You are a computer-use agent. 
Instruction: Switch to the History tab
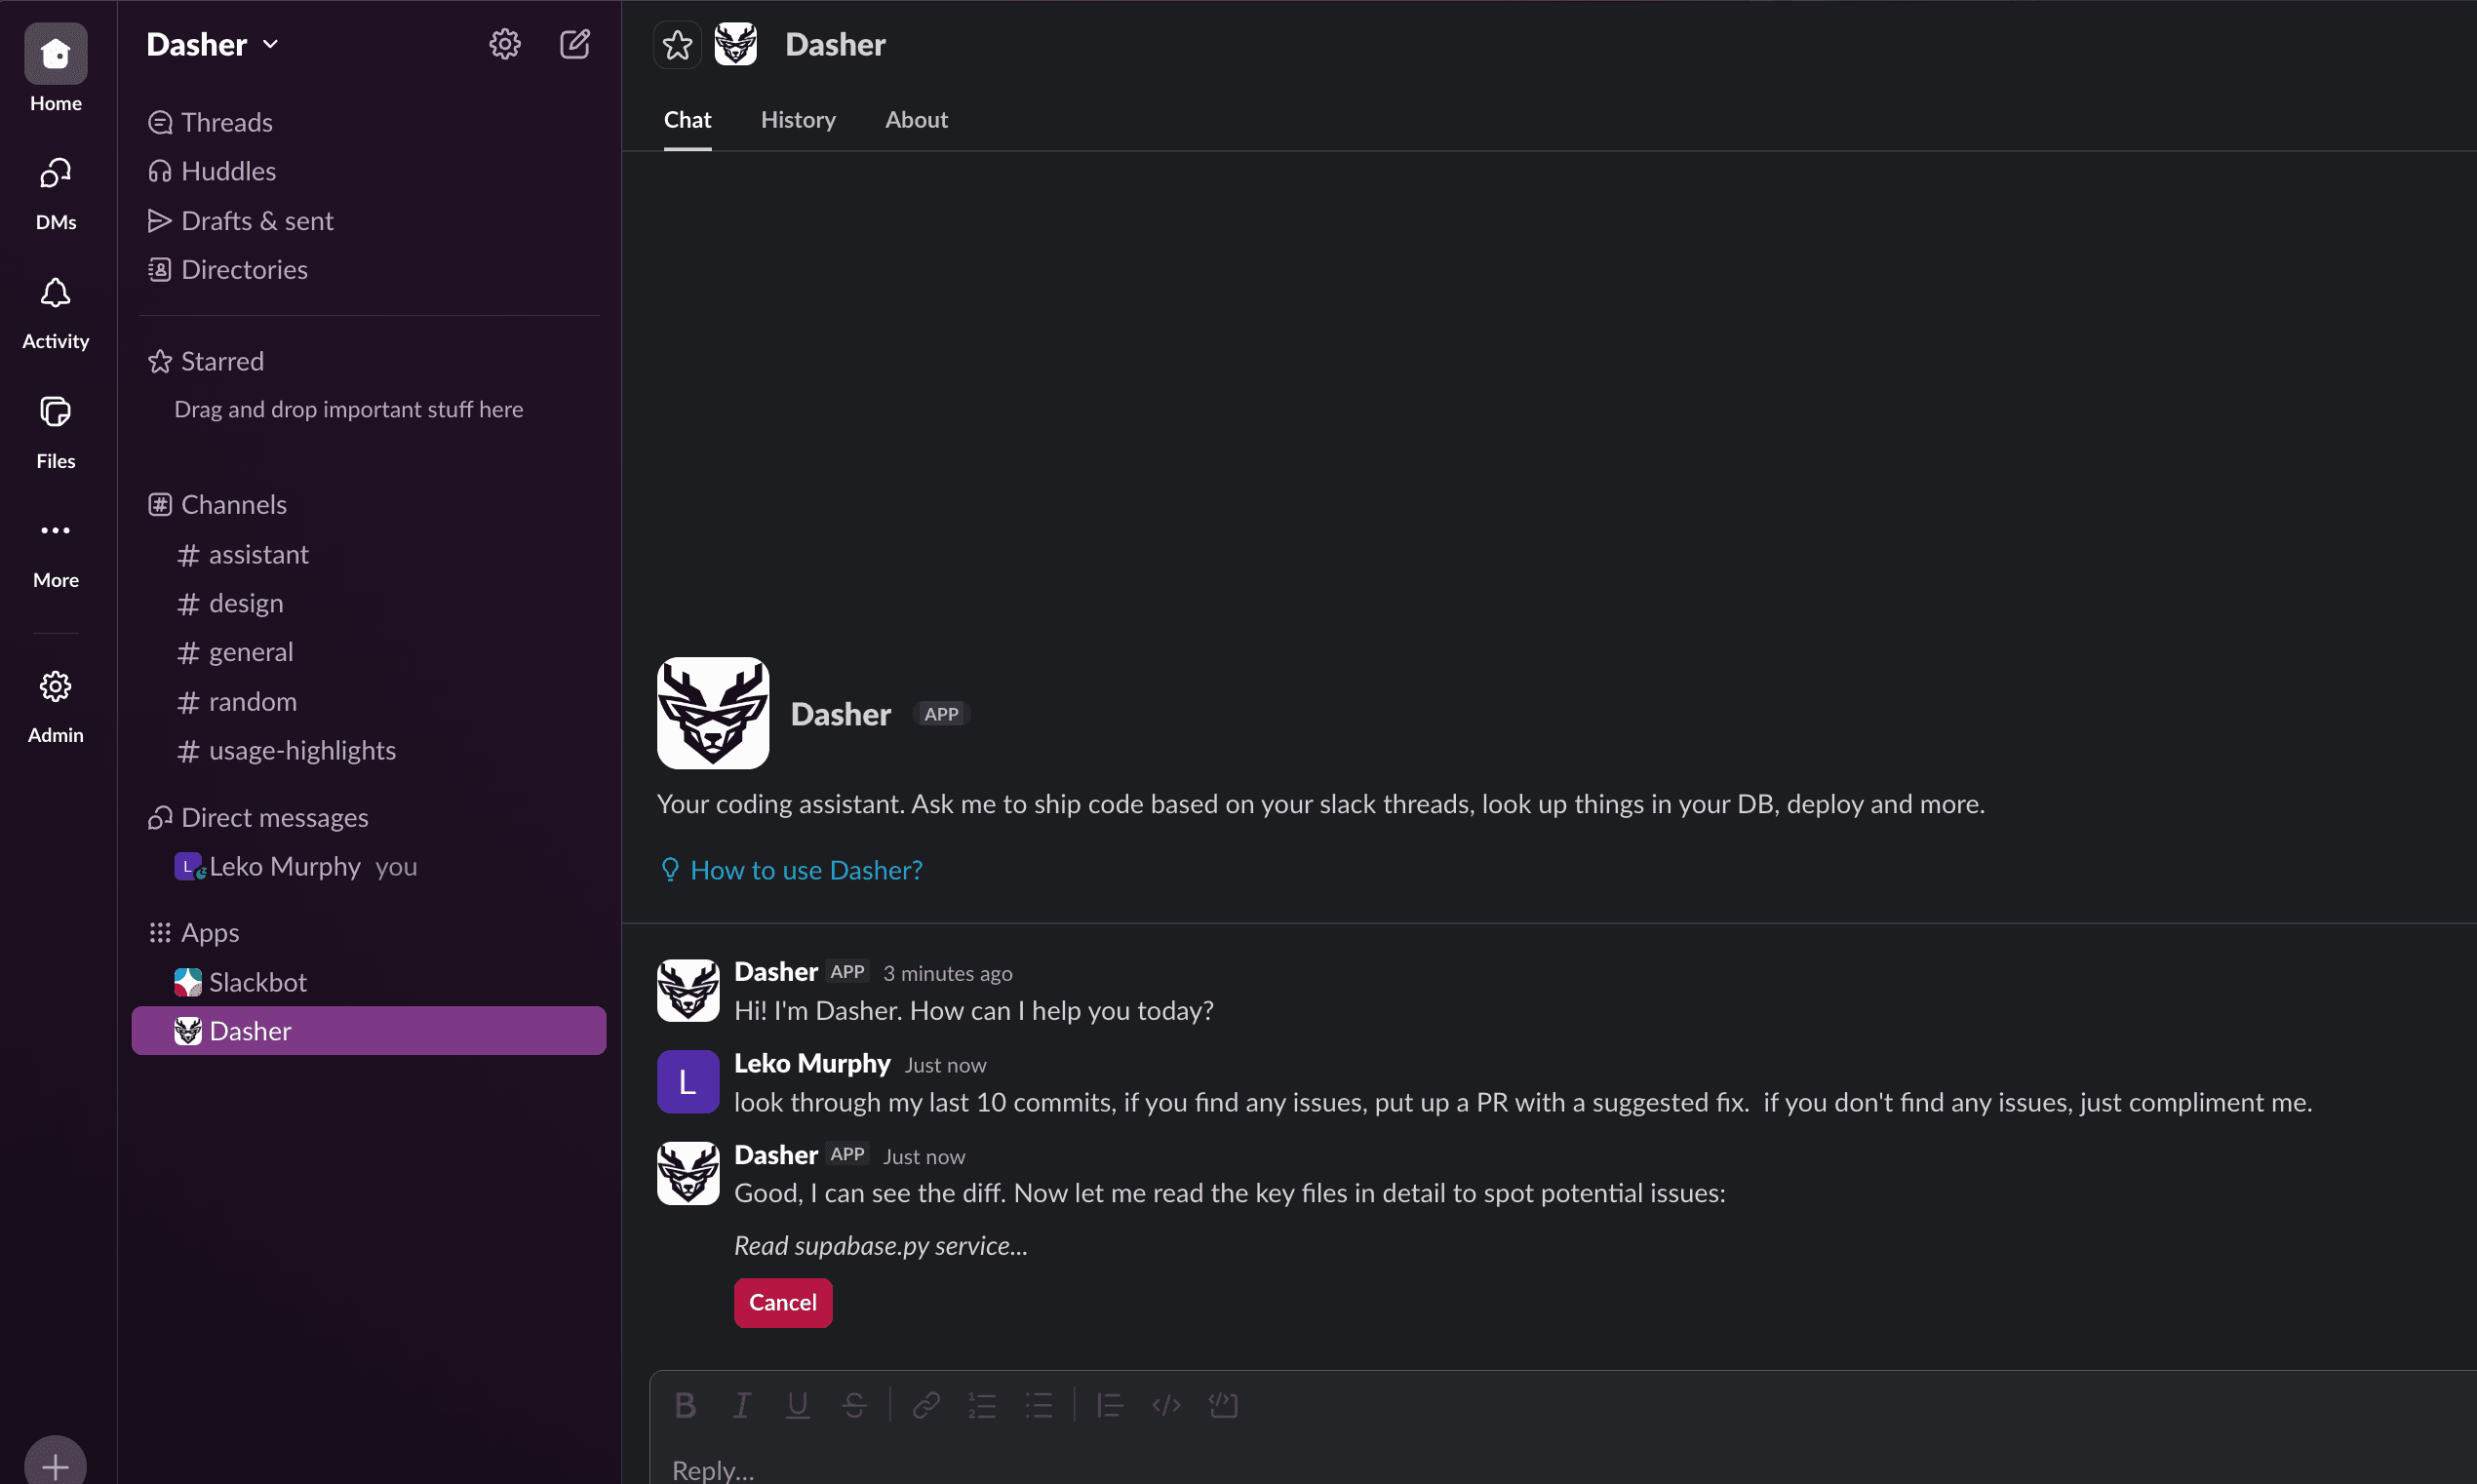tap(797, 119)
